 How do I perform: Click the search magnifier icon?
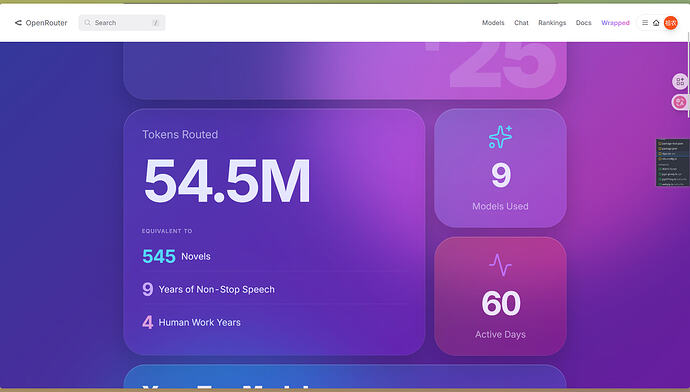tap(87, 22)
